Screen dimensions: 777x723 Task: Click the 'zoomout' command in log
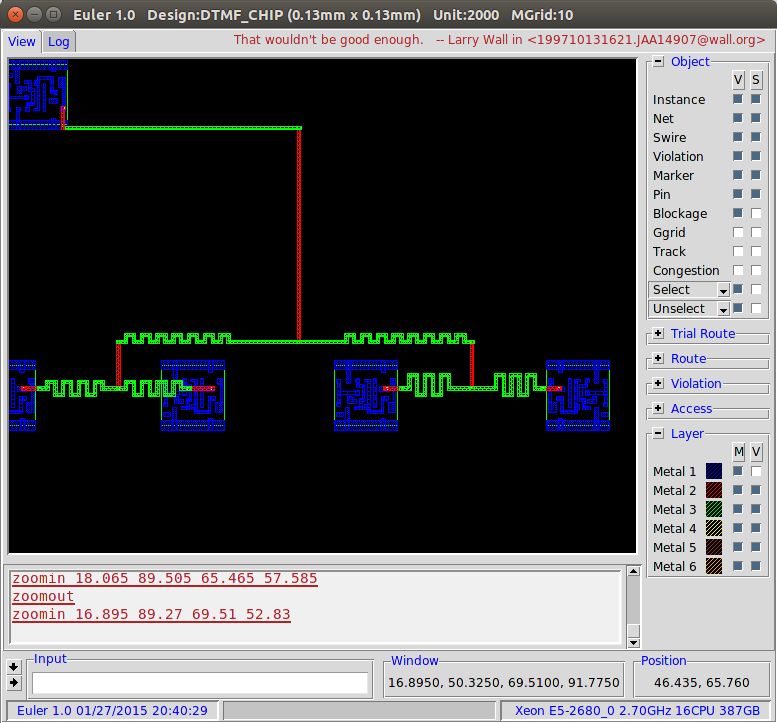[x=43, y=597]
